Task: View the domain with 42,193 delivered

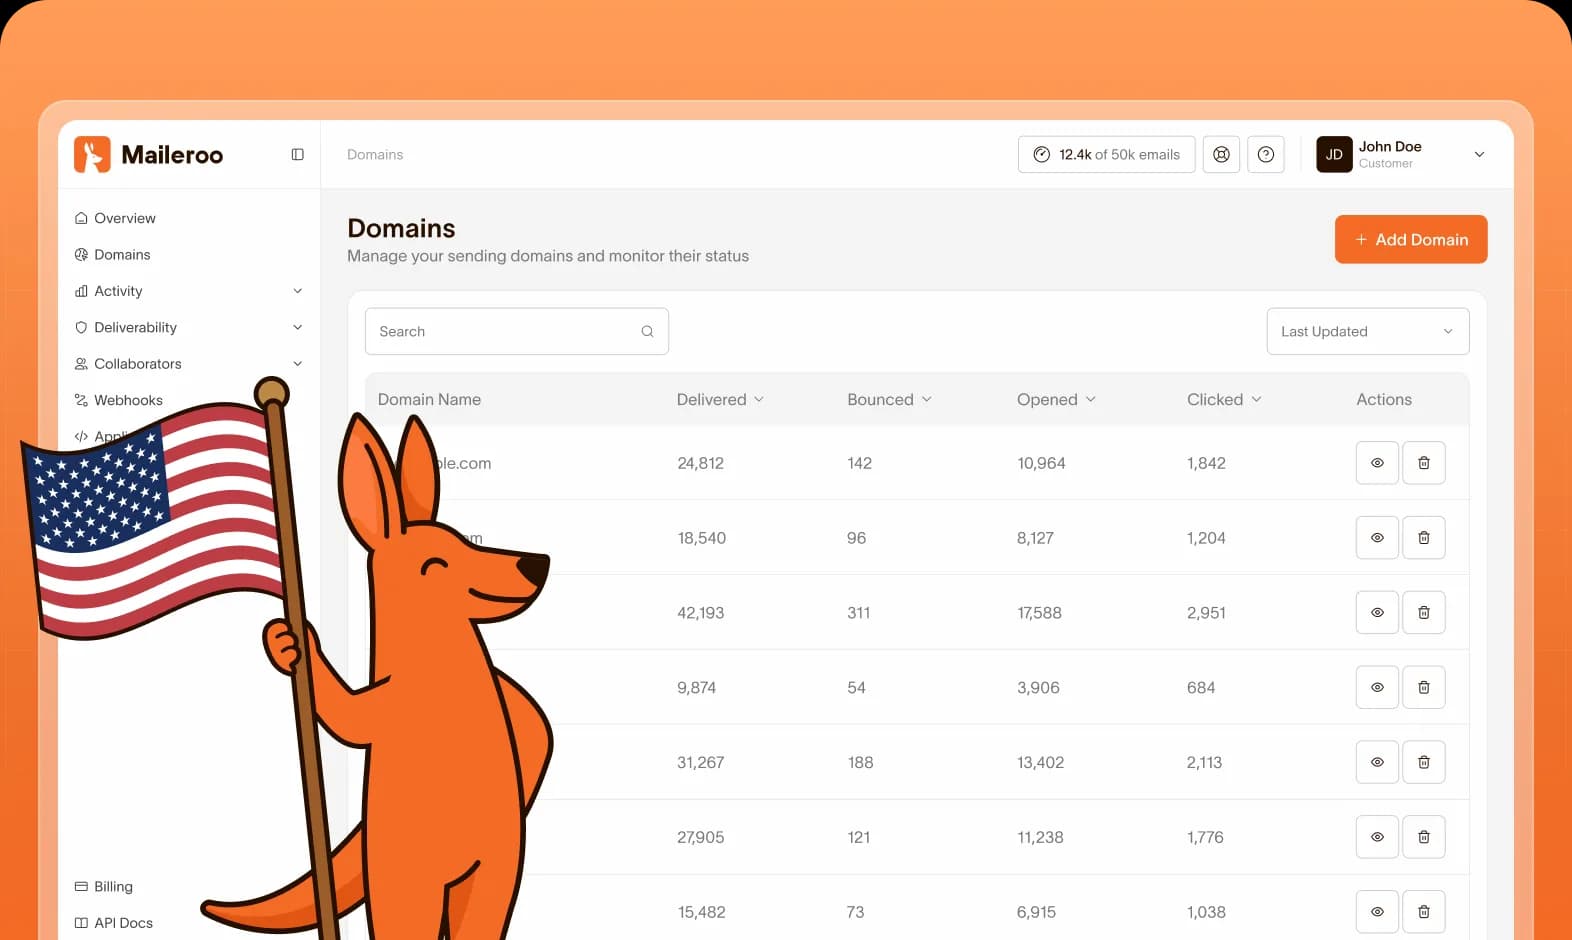Action: click(x=1377, y=612)
